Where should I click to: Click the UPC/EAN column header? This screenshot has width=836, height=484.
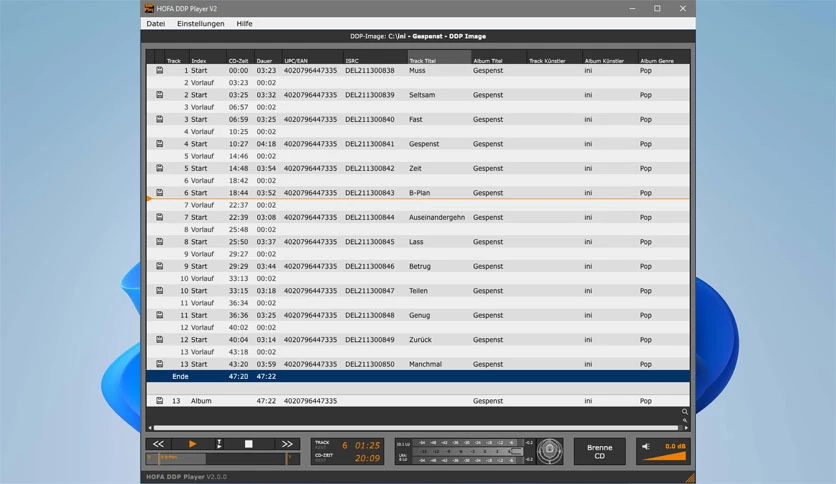click(312, 58)
